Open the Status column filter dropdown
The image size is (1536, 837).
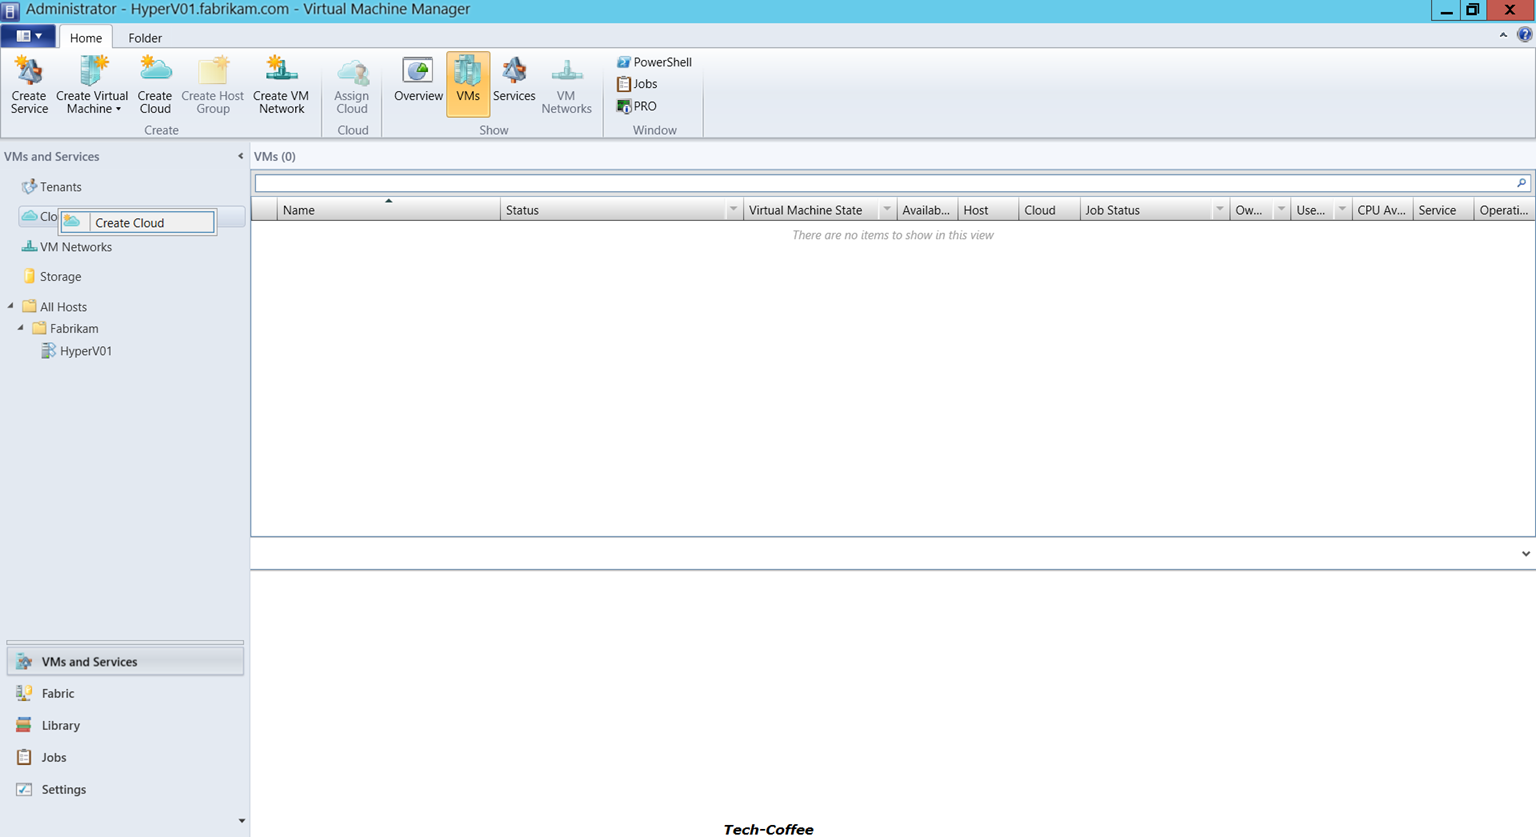coord(733,210)
